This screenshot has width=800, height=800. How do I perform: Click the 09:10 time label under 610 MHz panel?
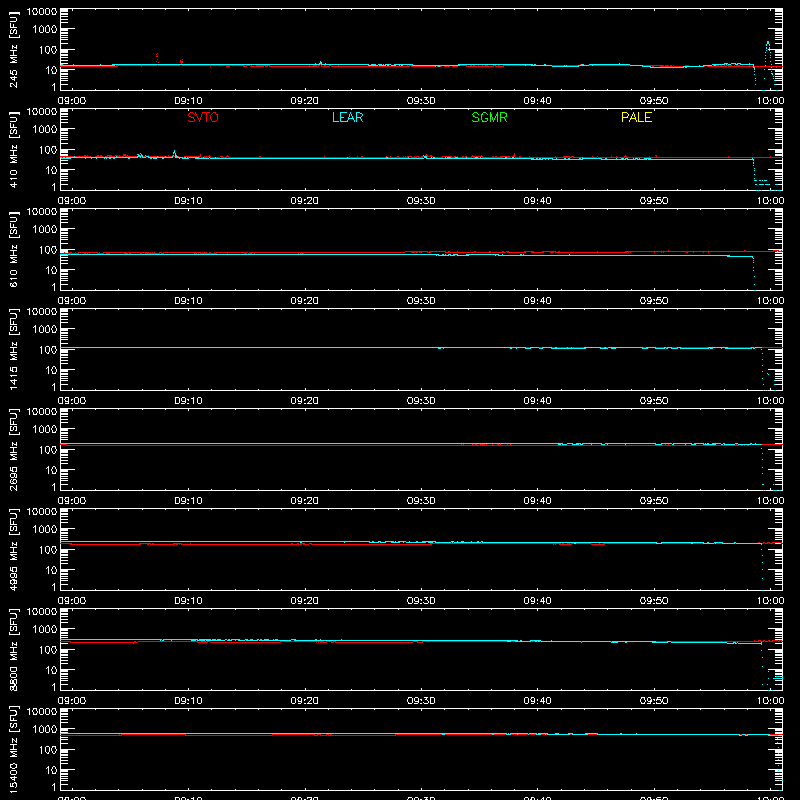pyautogui.click(x=188, y=301)
